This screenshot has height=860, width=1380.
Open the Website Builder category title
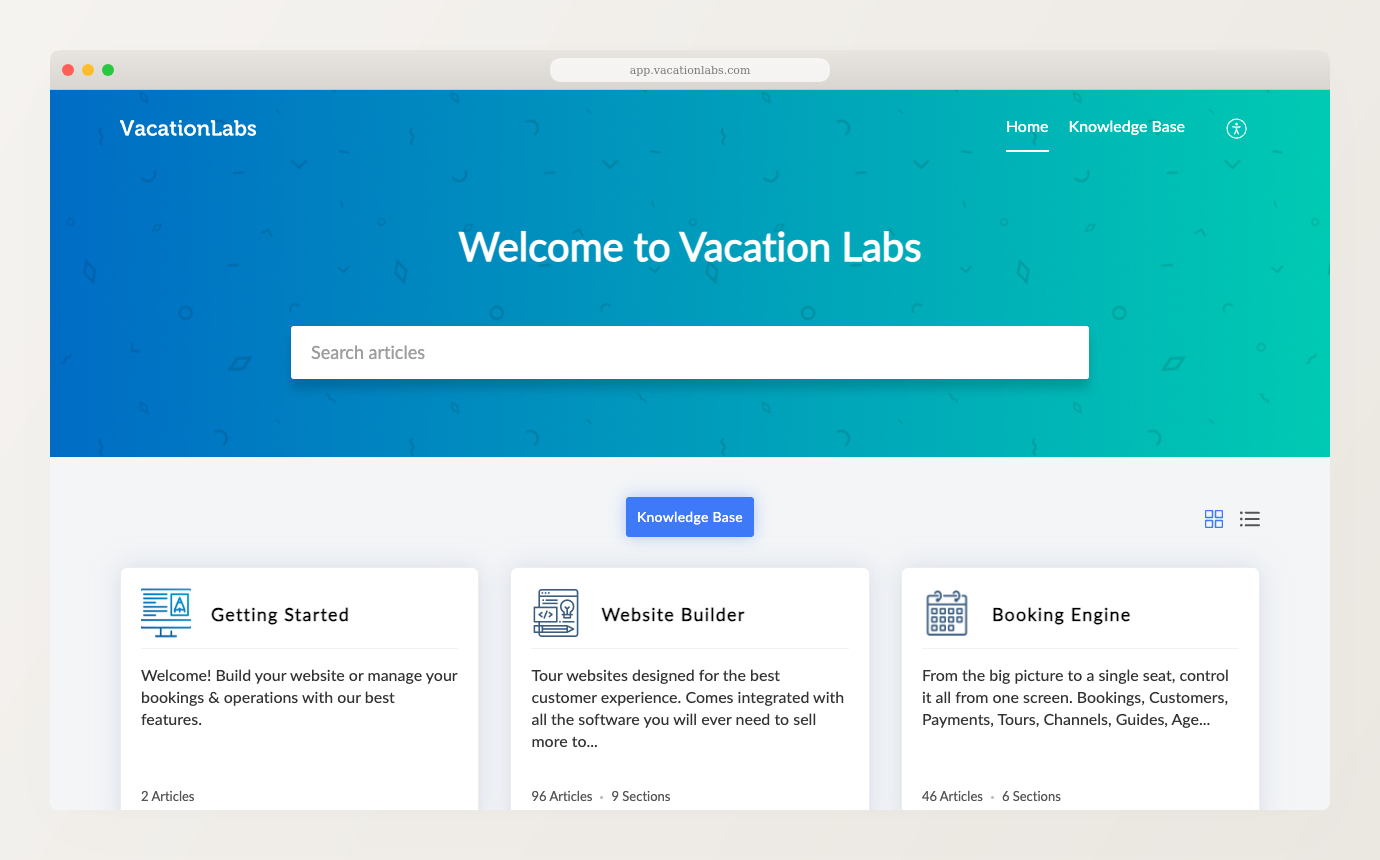point(673,615)
